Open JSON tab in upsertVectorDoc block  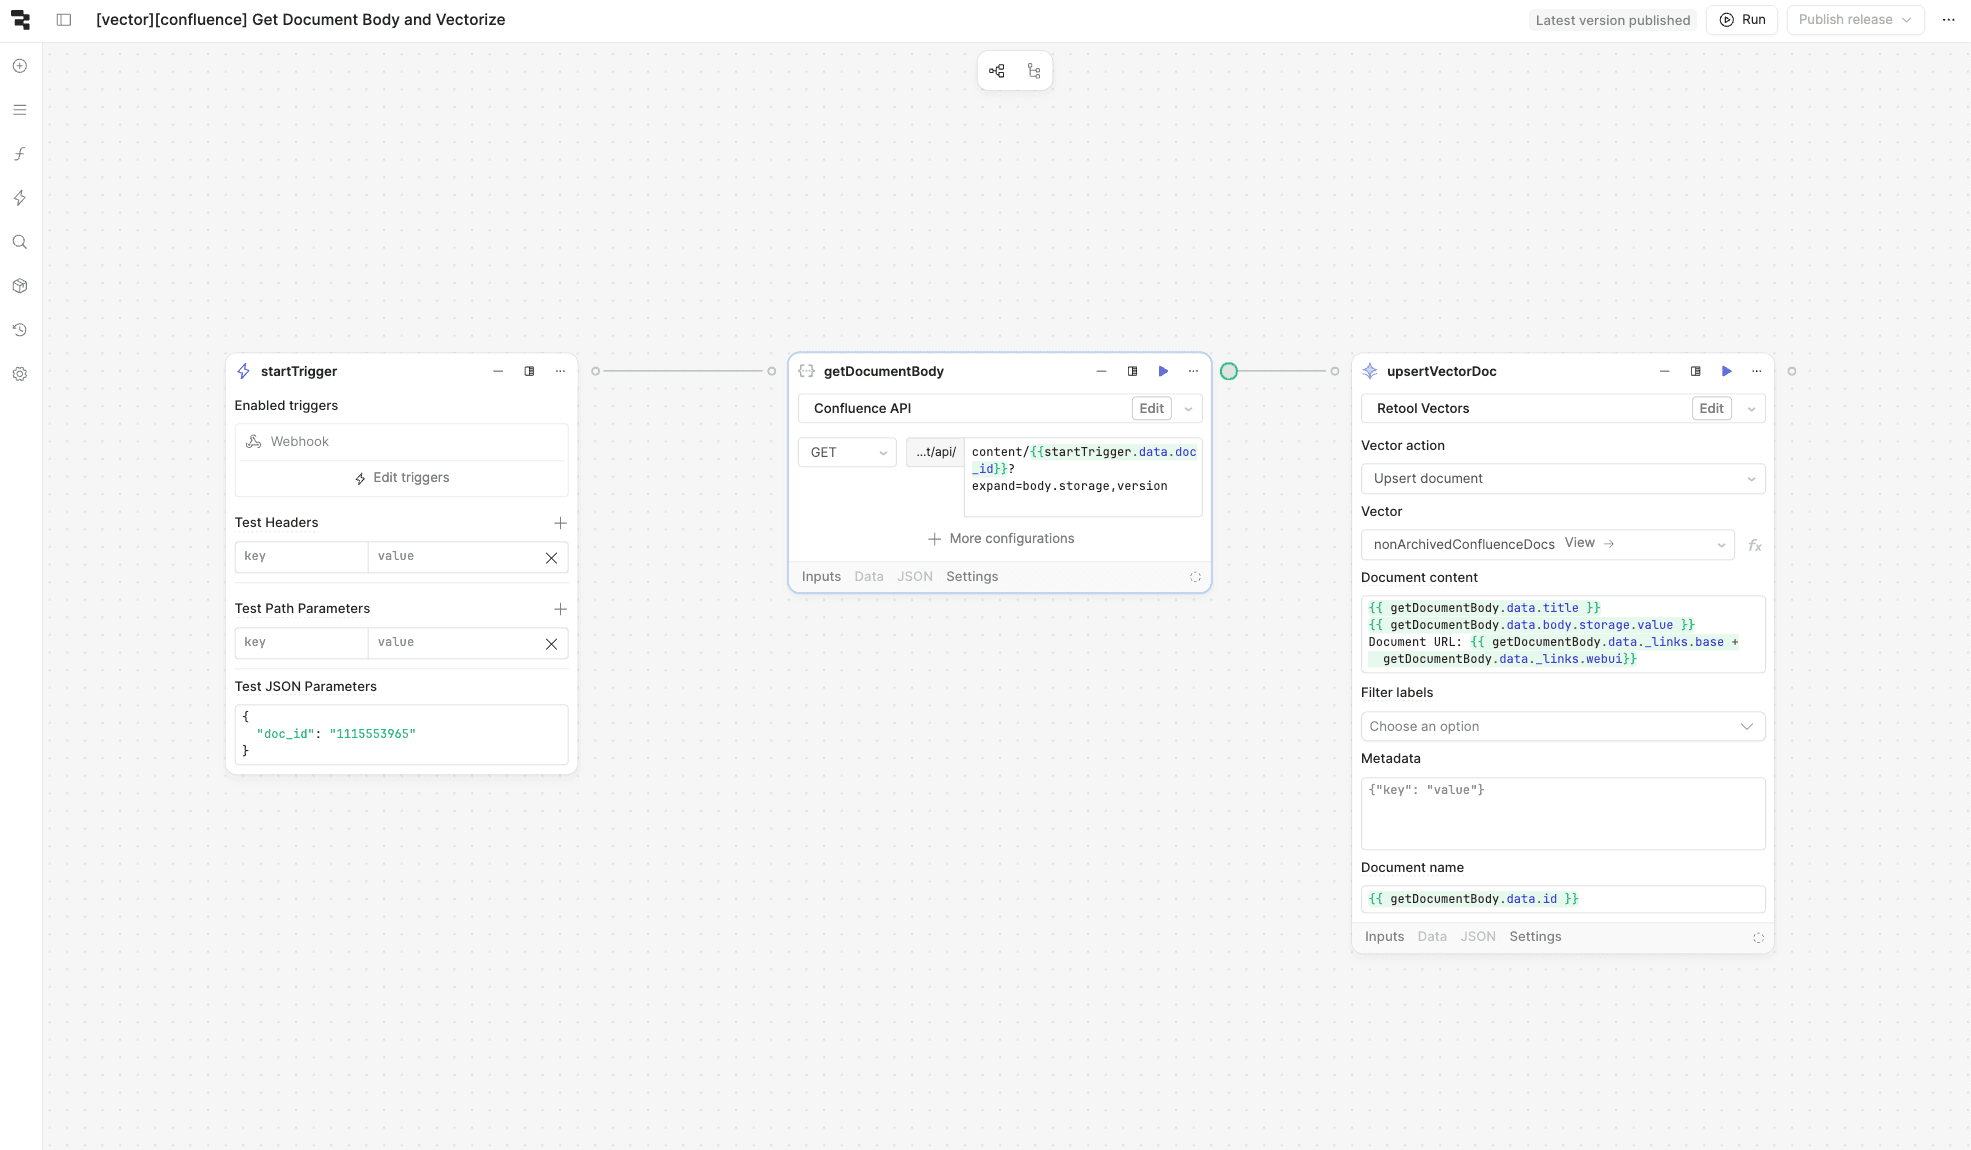(1477, 937)
